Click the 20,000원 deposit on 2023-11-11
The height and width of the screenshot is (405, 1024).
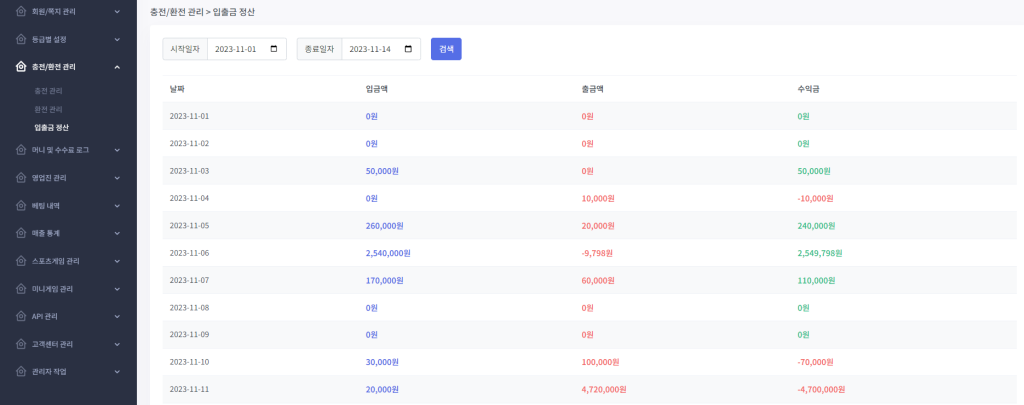(x=382, y=389)
